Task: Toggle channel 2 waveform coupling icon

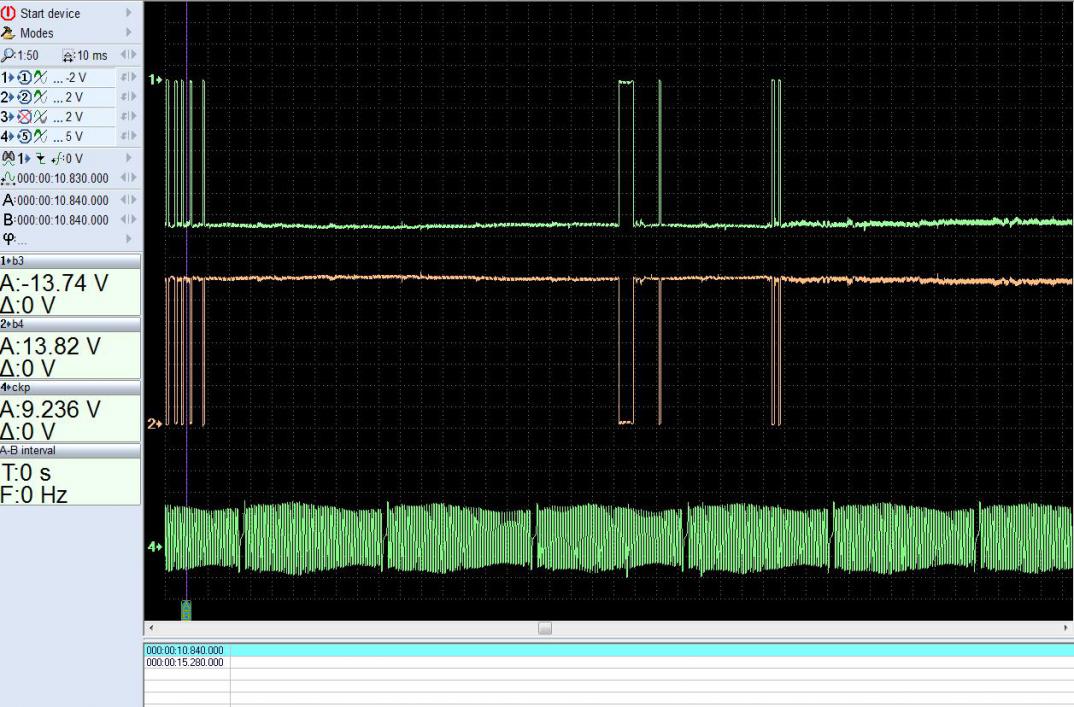Action: (x=40, y=97)
